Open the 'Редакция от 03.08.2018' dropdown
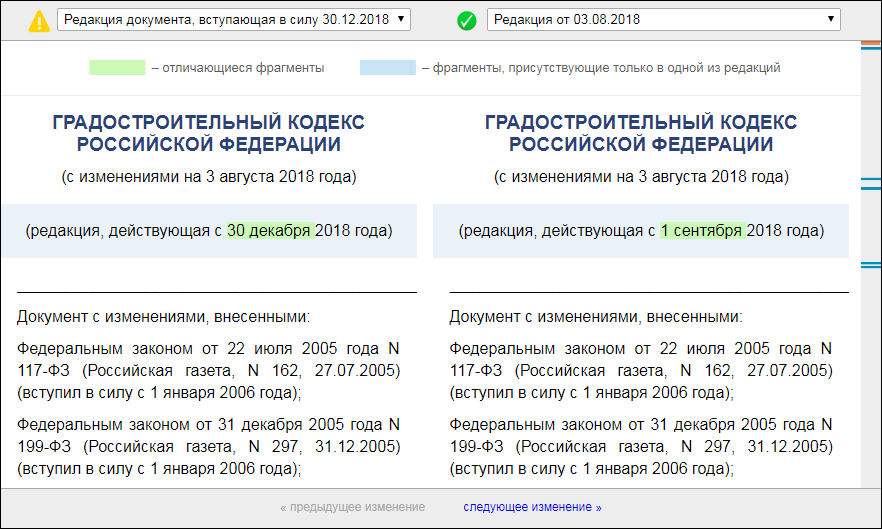The height and width of the screenshot is (529, 882). click(x=663, y=19)
